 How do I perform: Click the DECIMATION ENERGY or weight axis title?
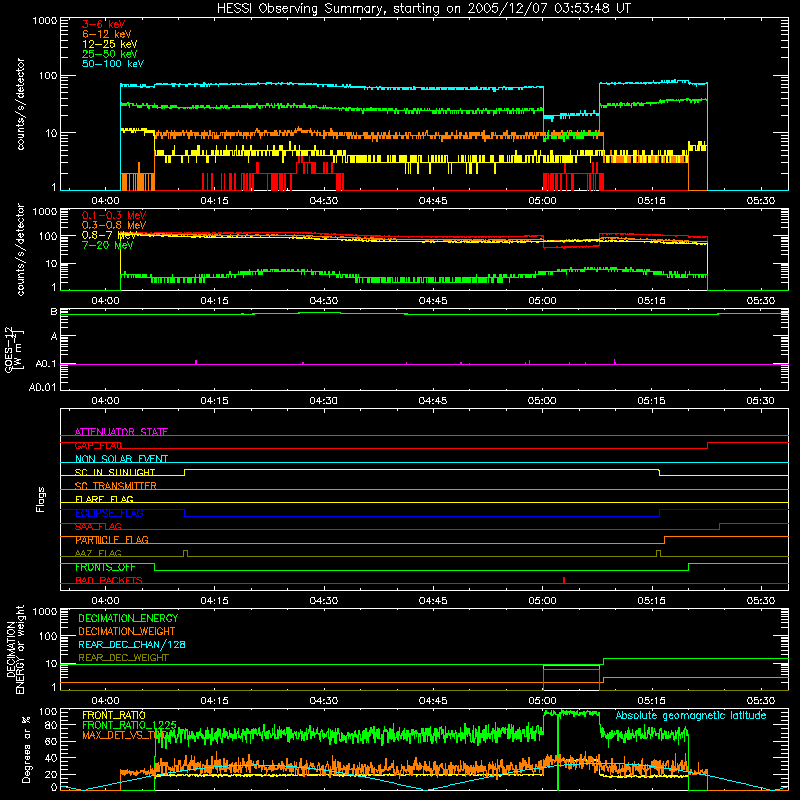coord(15,649)
